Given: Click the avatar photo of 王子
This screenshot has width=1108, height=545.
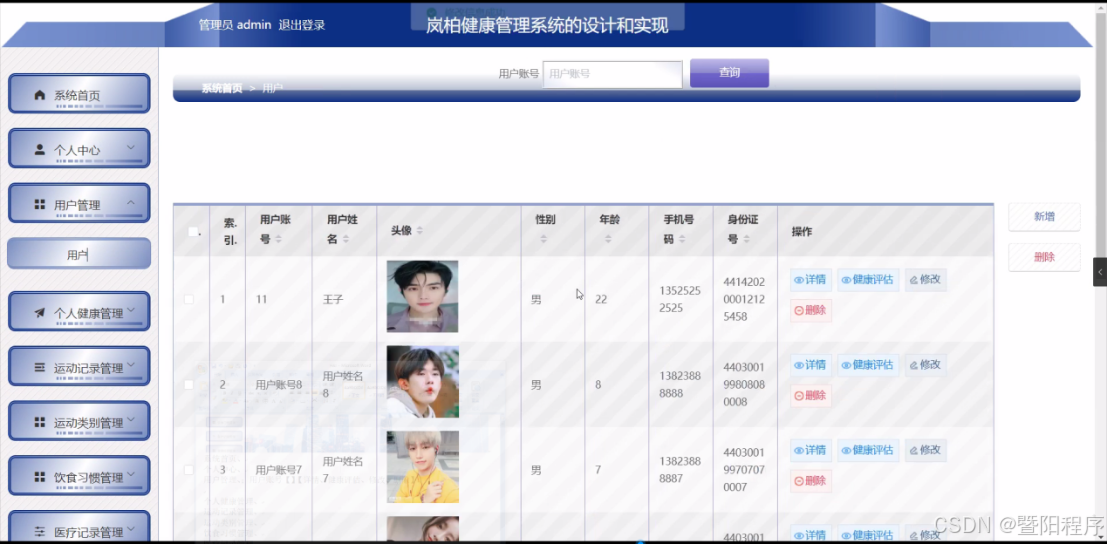Looking at the screenshot, I should (423, 296).
